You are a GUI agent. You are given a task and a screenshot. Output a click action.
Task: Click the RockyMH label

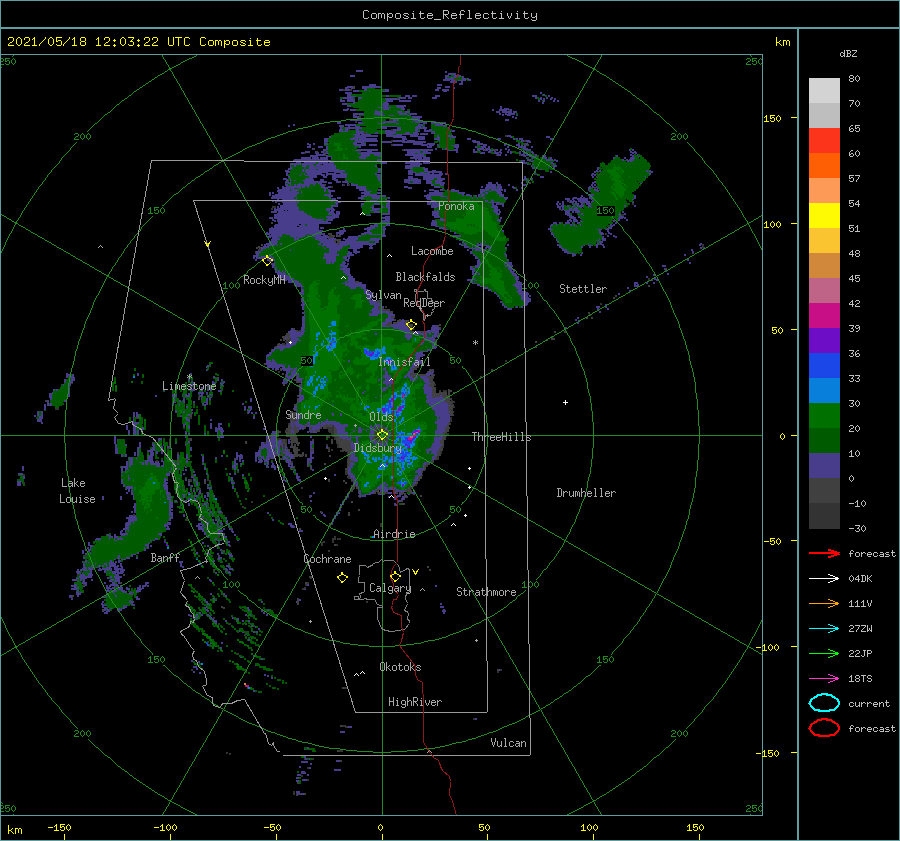pos(264,280)
